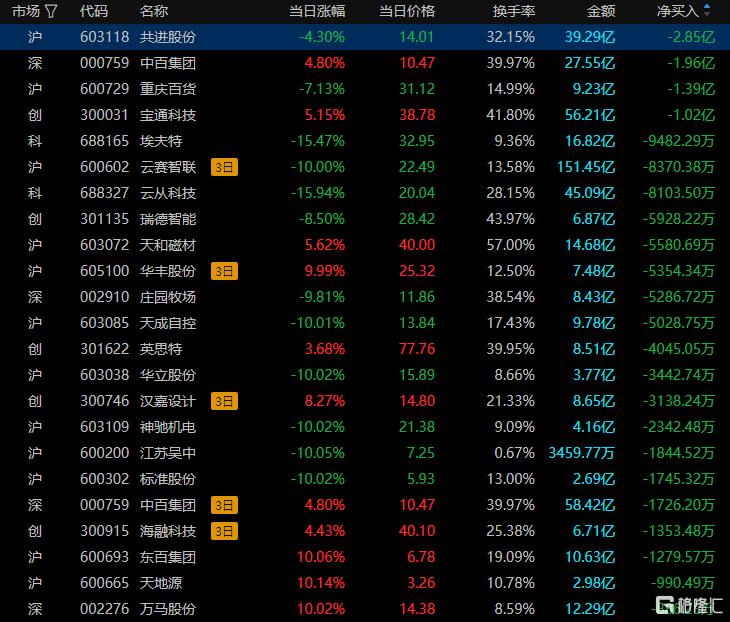The image size is (730, 622).
Task: Sort by the 名称 column header
Action: 154,11
